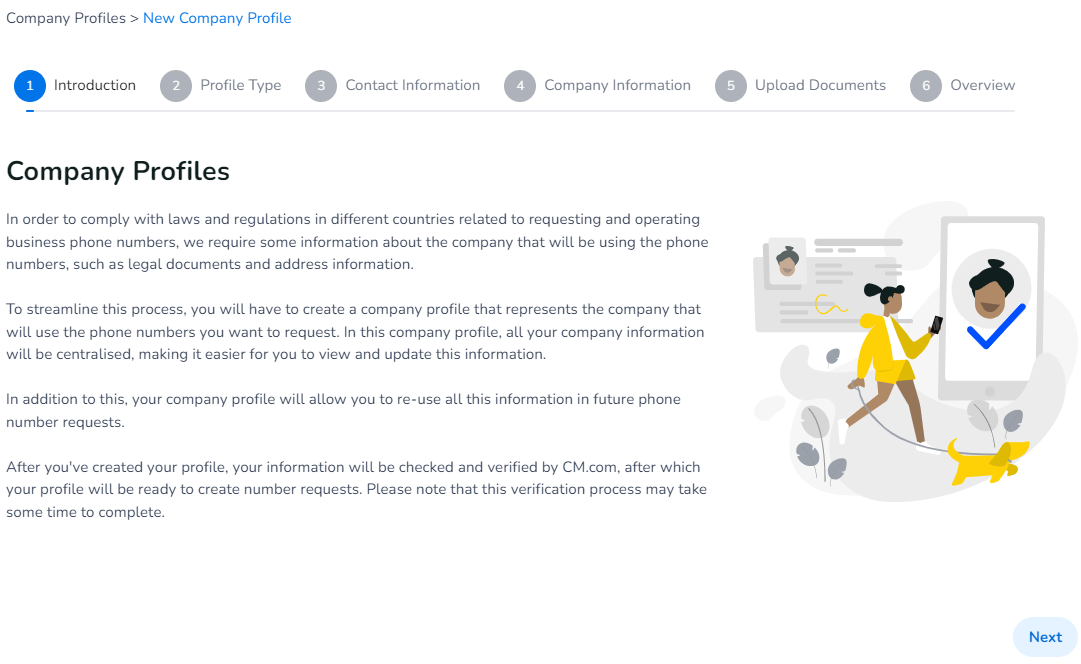Screen dimensions: 1081x664
Task: Click the paragraph mentioning CM.com verification
Action: coord(356,490)
